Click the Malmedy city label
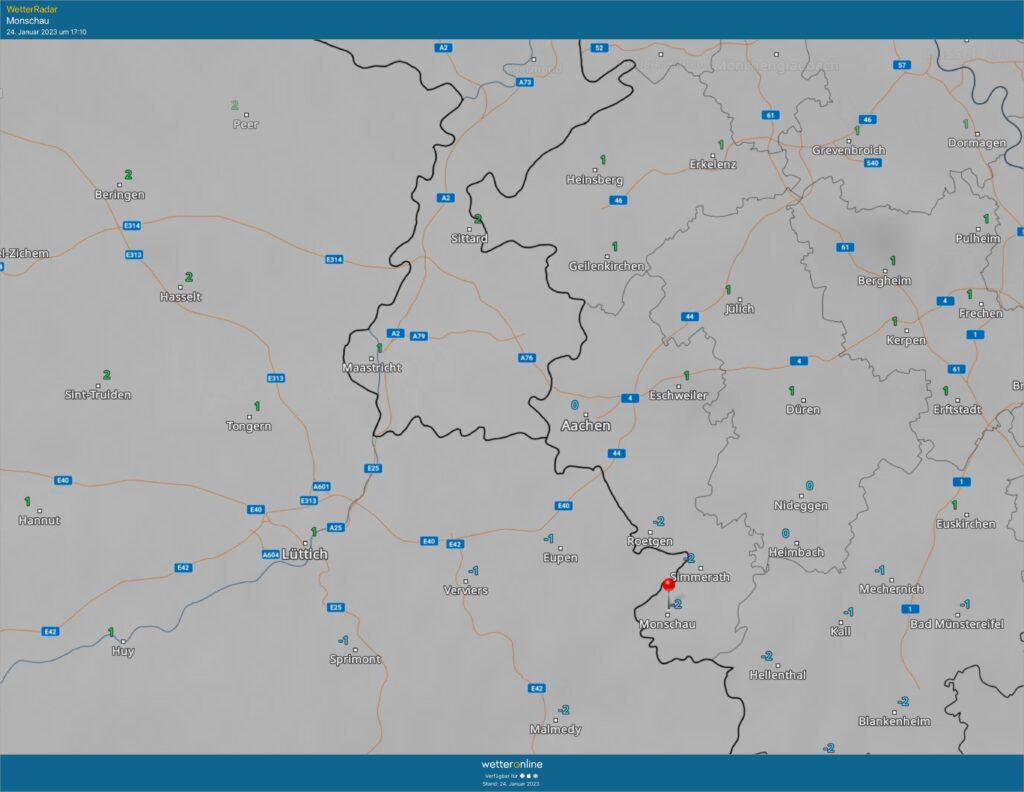 pyautogui.click(x=555, y=730)
